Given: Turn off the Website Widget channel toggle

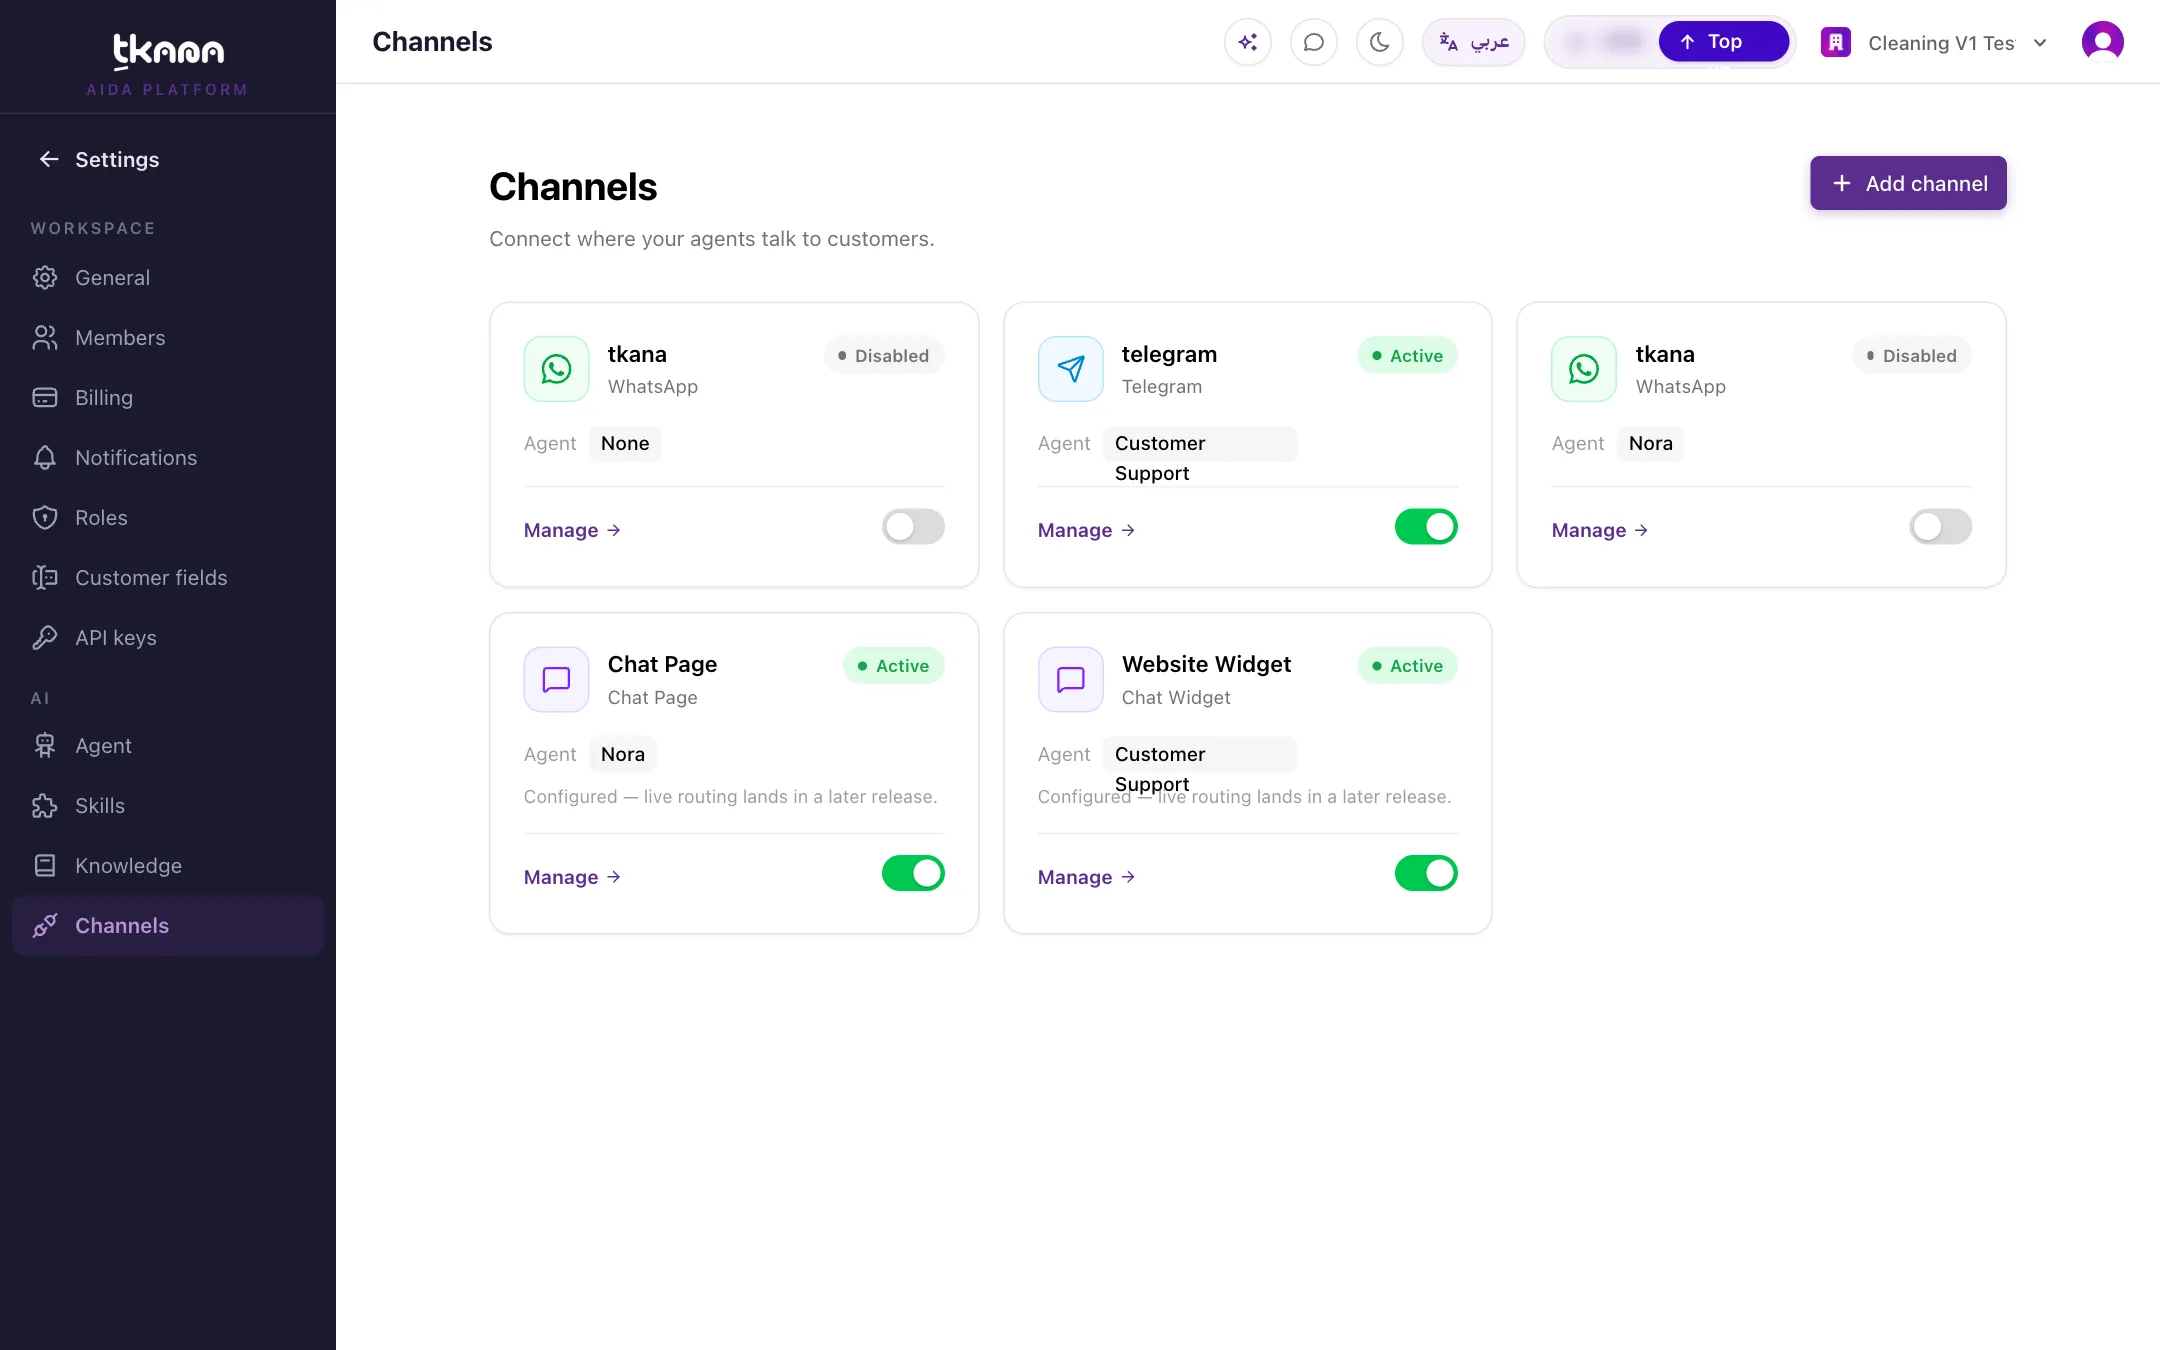Looking at the screenshot, I should coord(1426,873).
